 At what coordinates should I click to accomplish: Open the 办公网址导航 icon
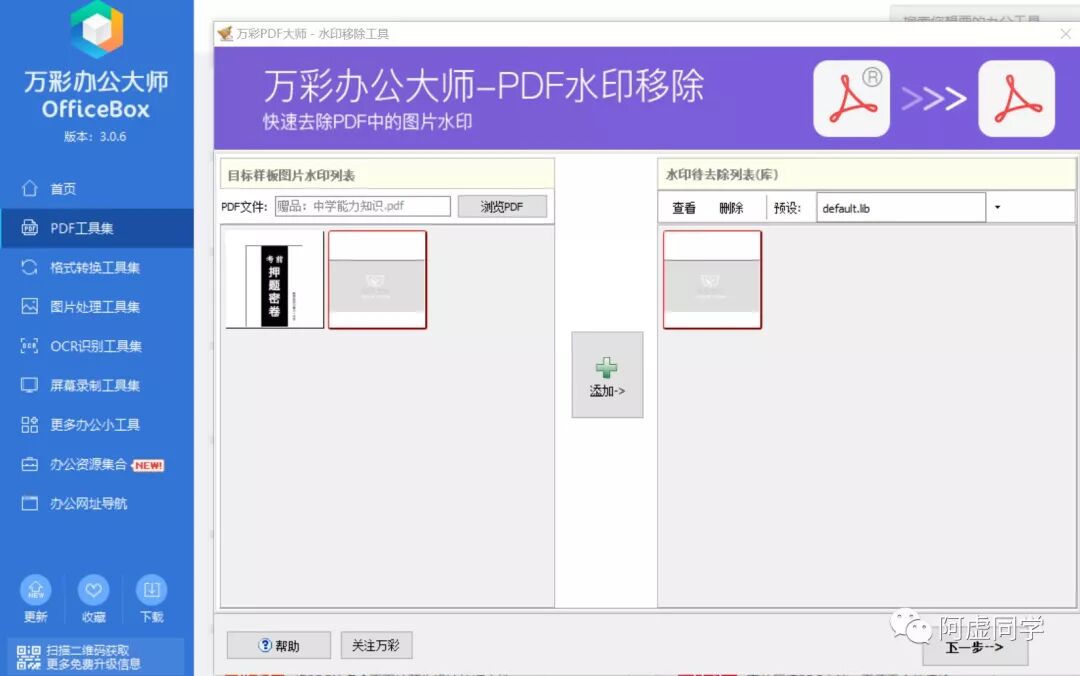[x=30, y=503]
